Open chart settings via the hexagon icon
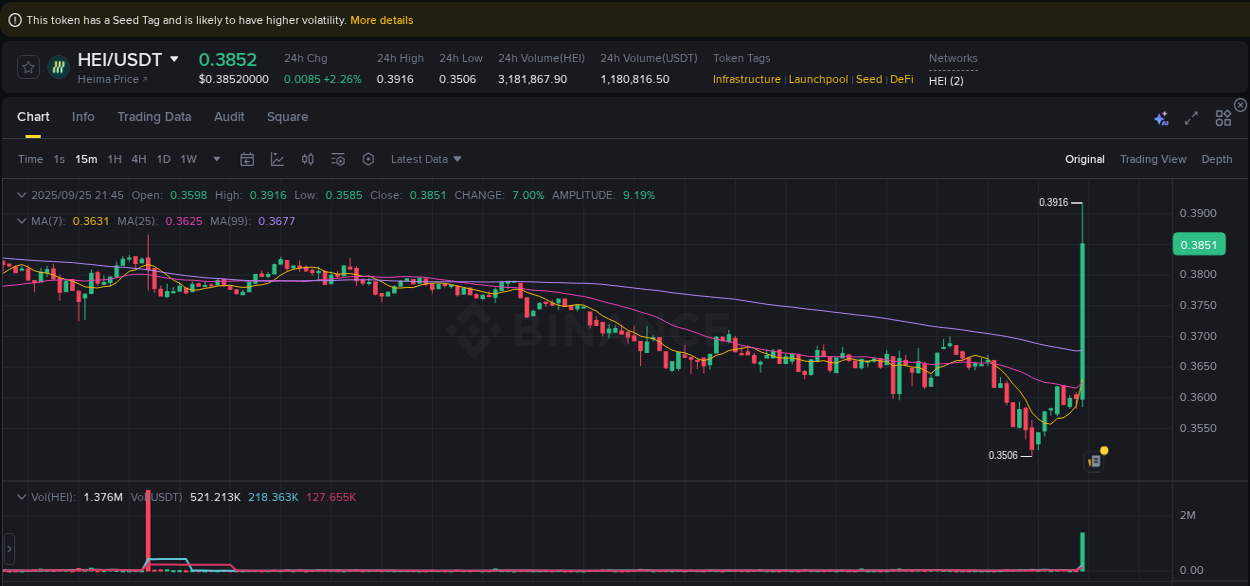1250x586 pixels. (x=368, y=158)
